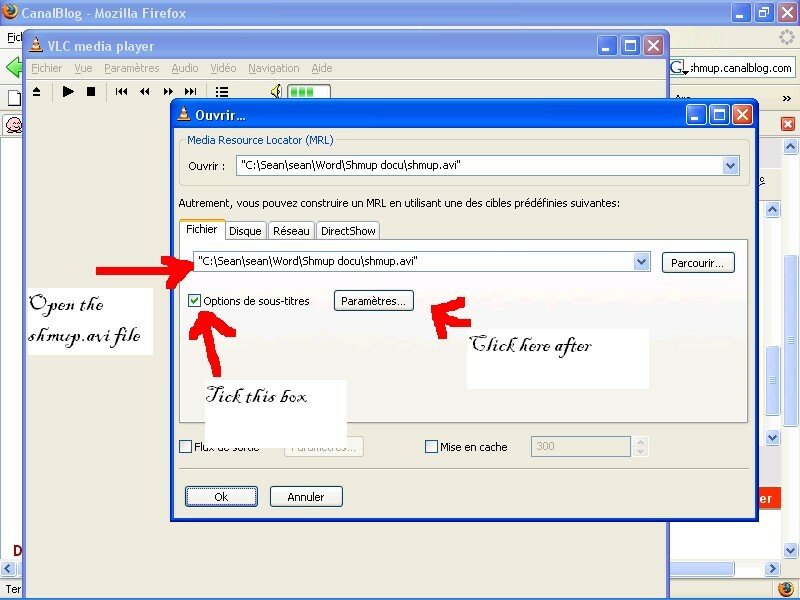This screenshot has height=600, width=800.
Task: Open the Audio menu in VLC
Action: [185, 68]
